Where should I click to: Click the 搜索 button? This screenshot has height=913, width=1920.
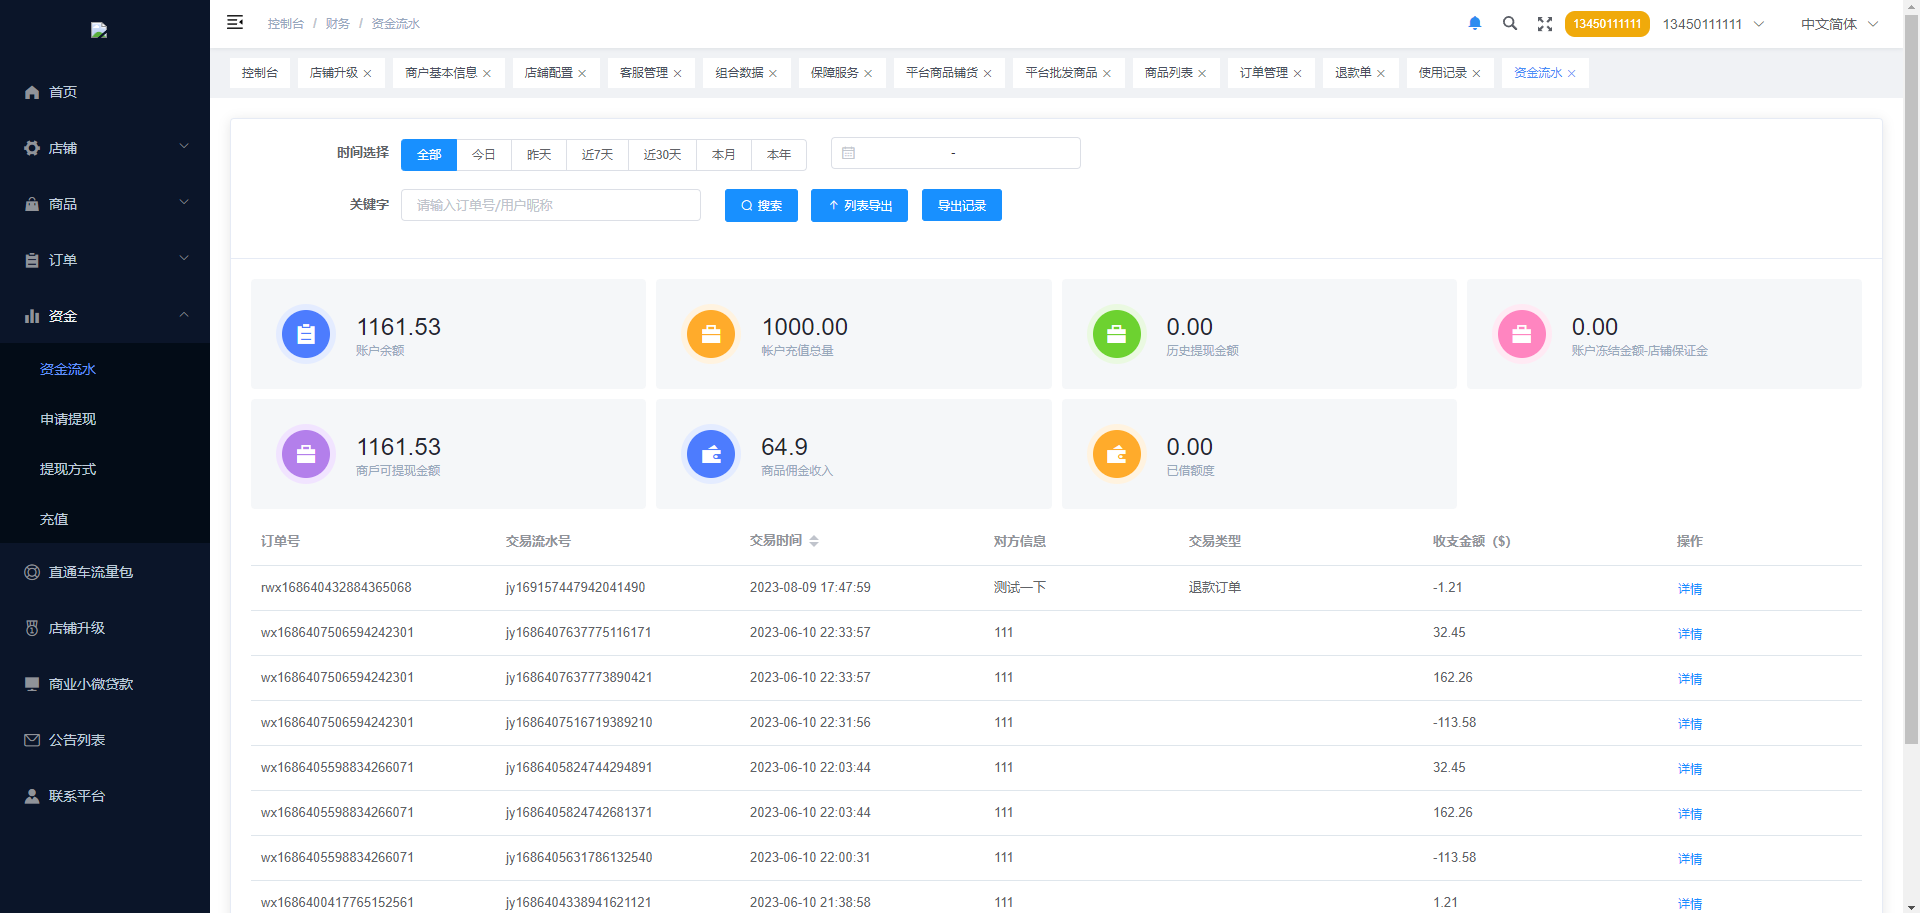pyautogui.click(x=761, y=206)
